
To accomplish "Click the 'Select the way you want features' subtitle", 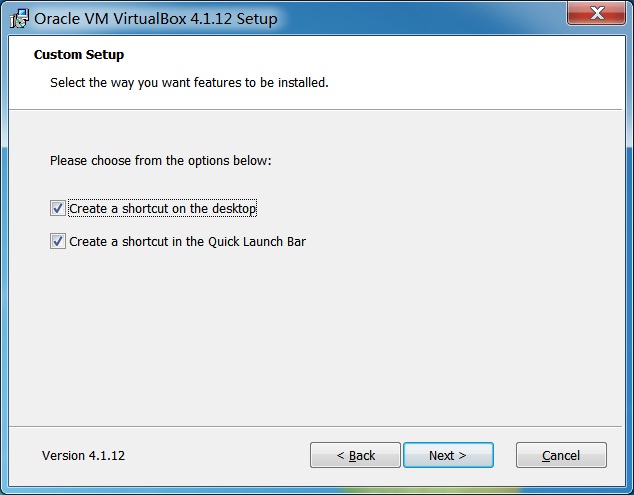I will [189, 82].
